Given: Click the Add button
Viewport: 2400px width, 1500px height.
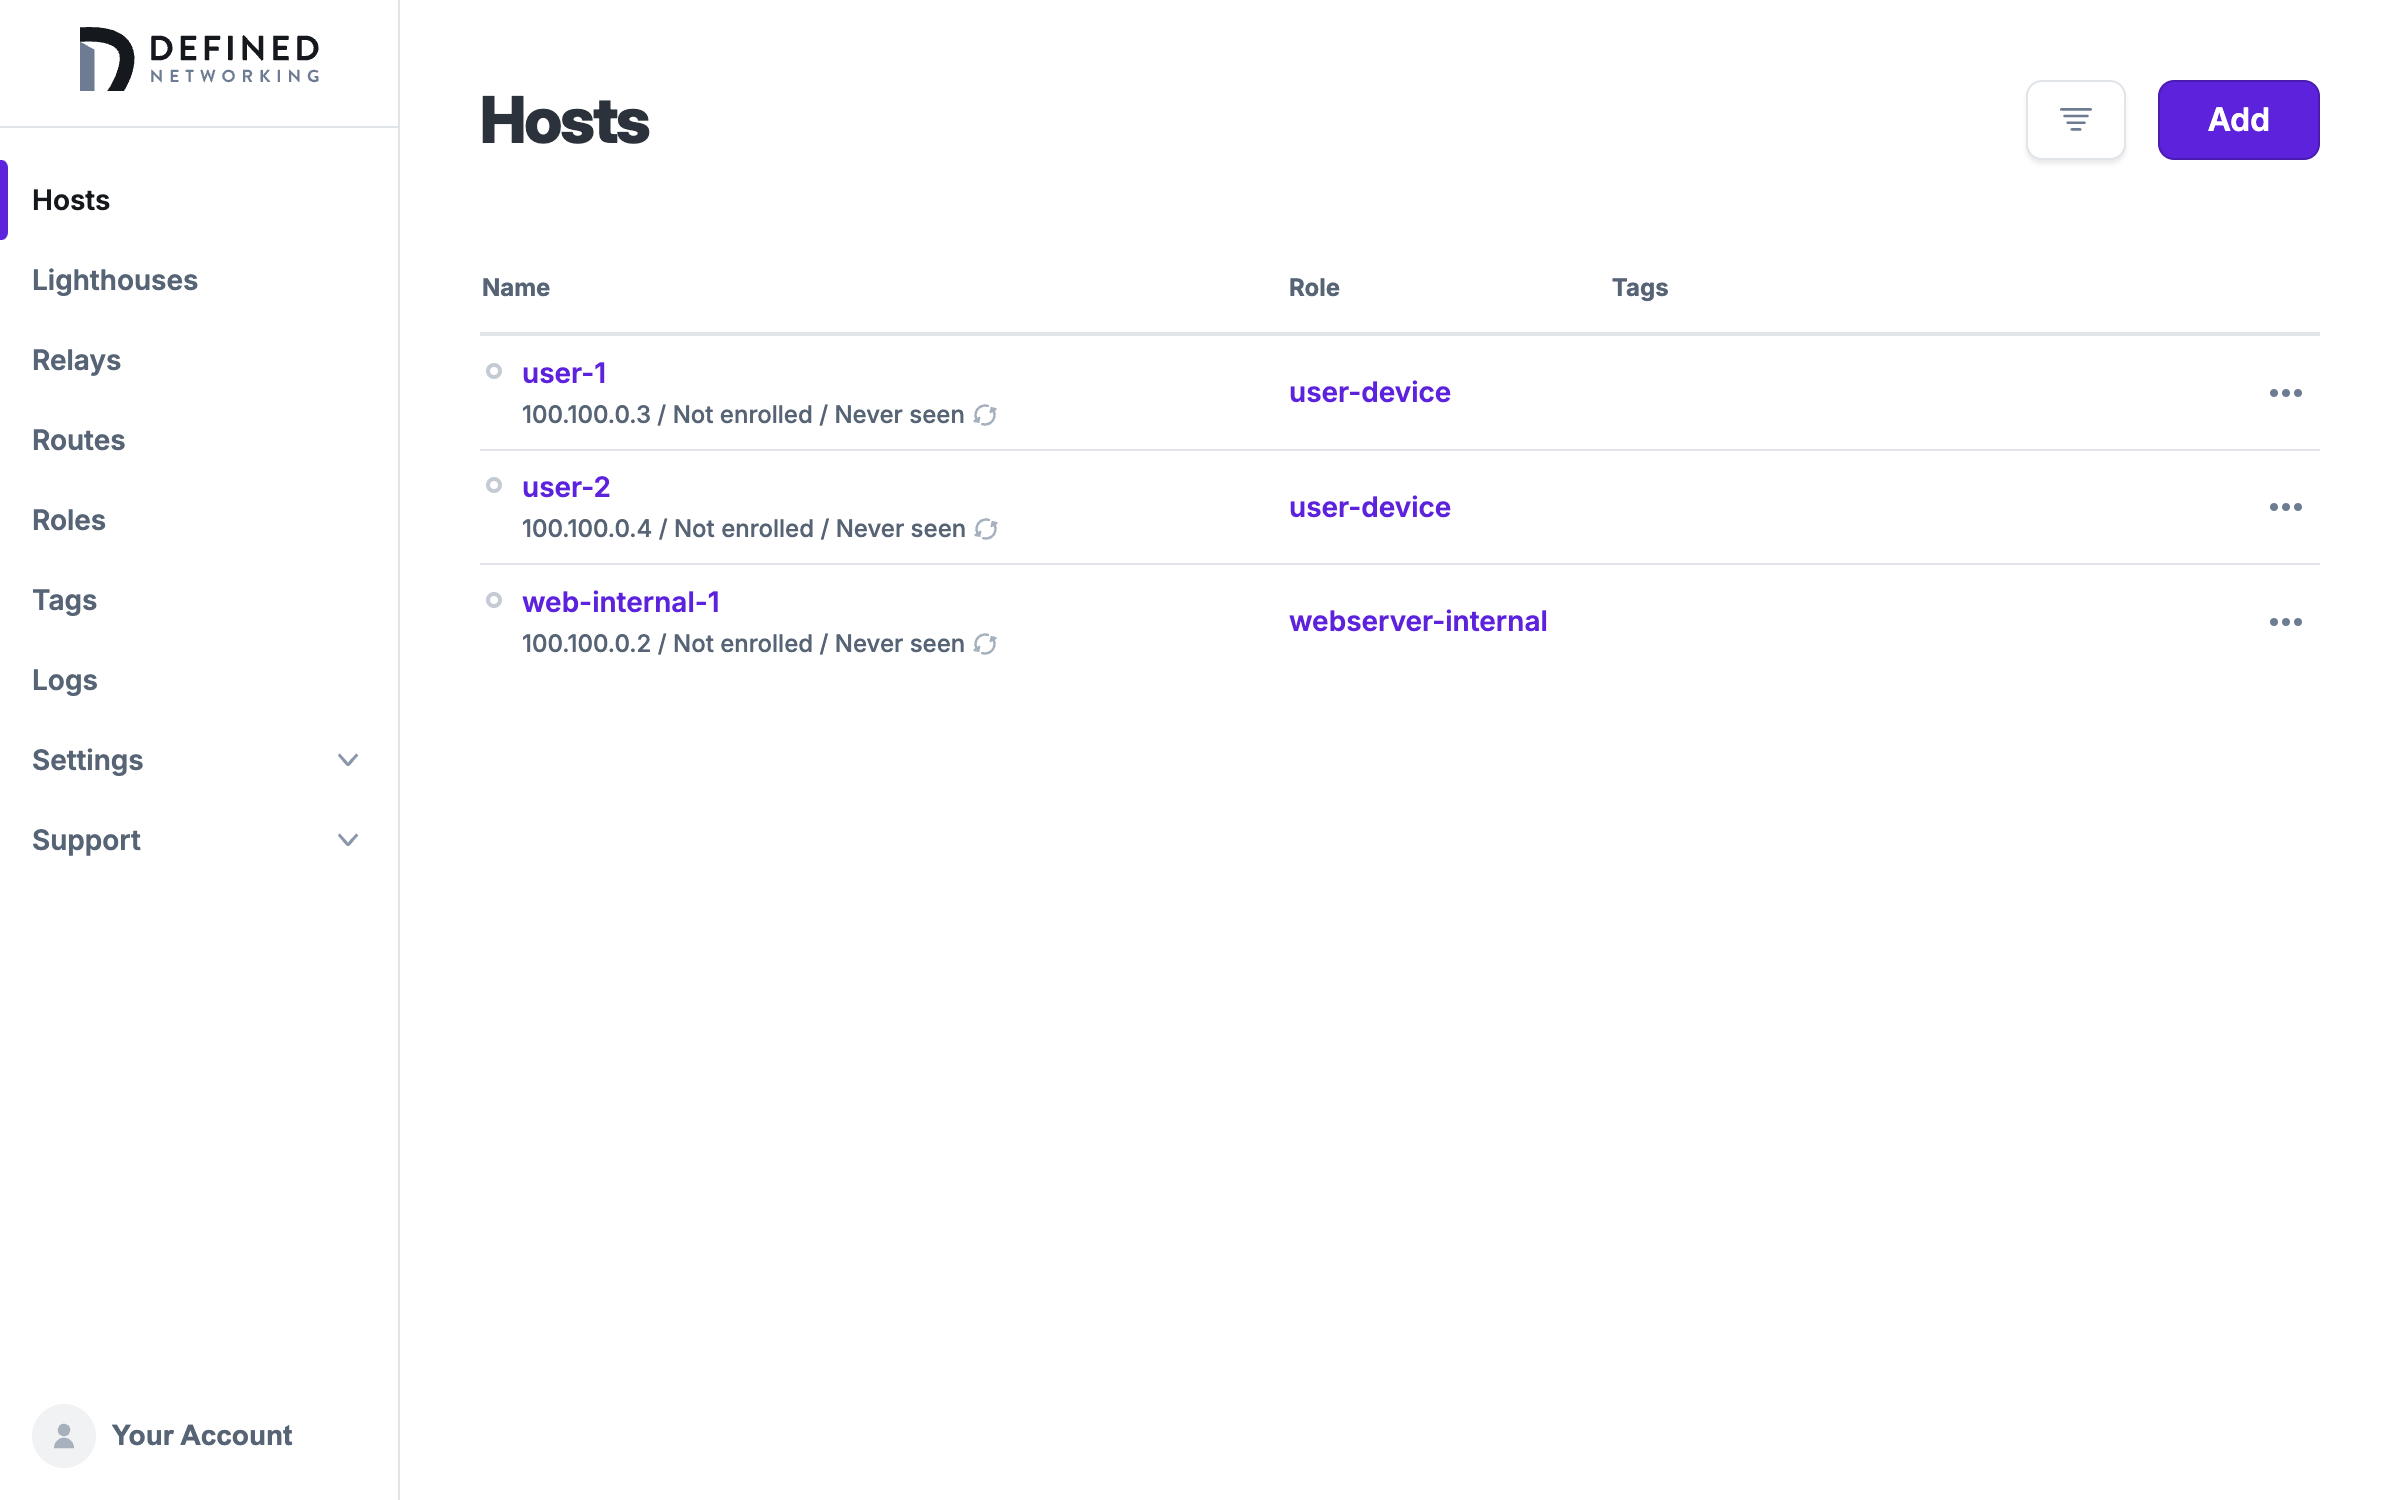Looking at the screenshot, I should pyautogui.click(x=2238, y=119).
